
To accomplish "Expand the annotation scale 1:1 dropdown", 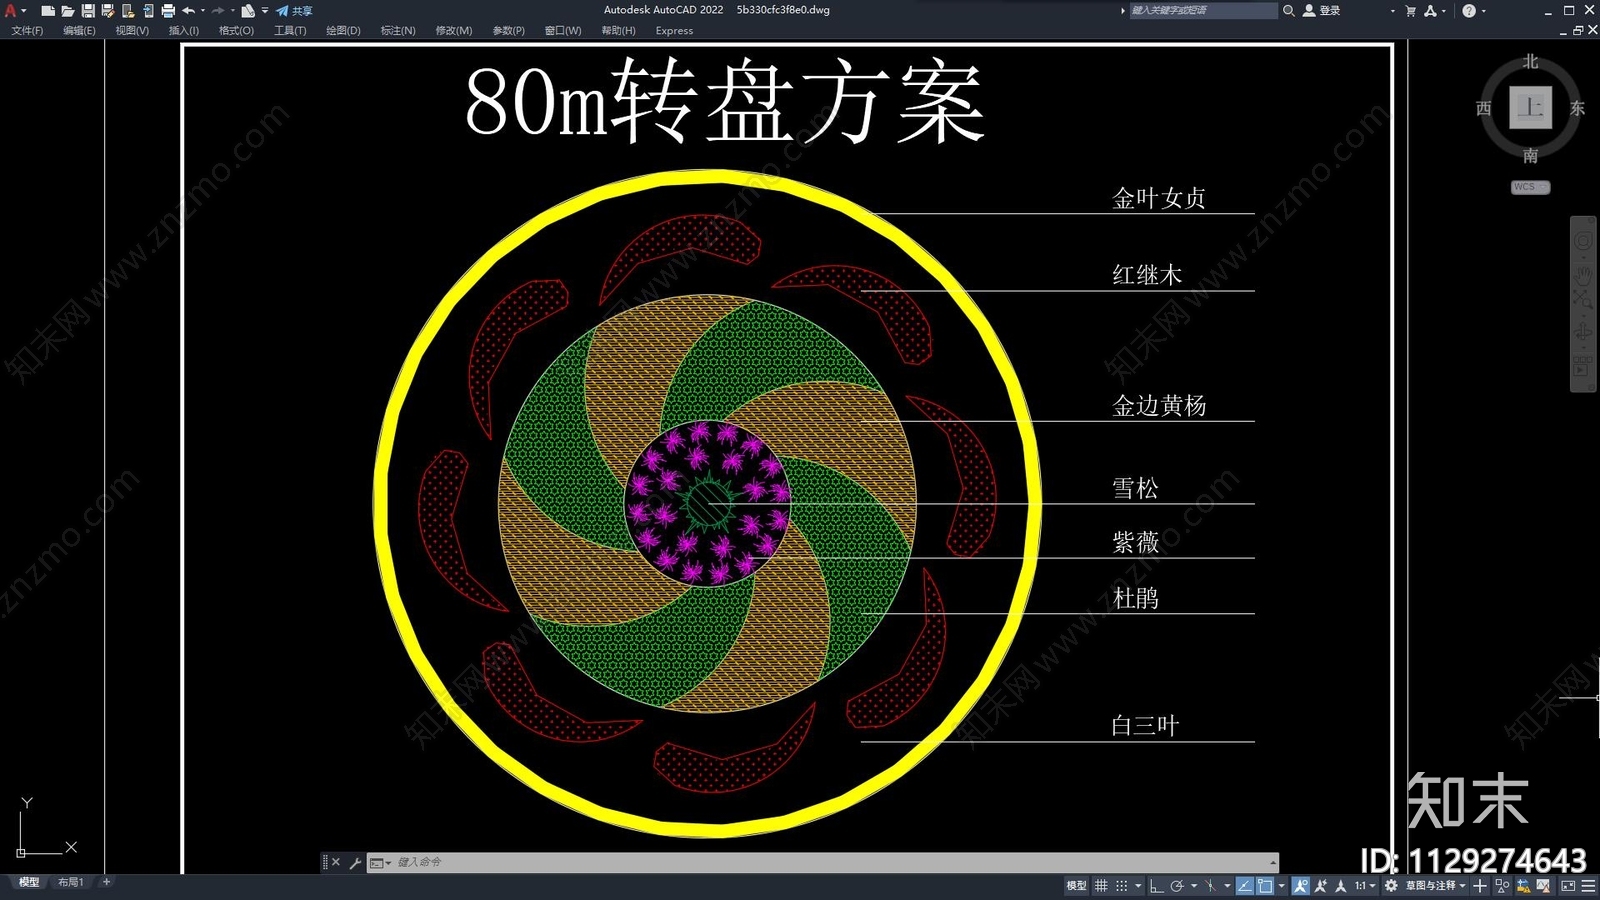I will coord(1365,886).
